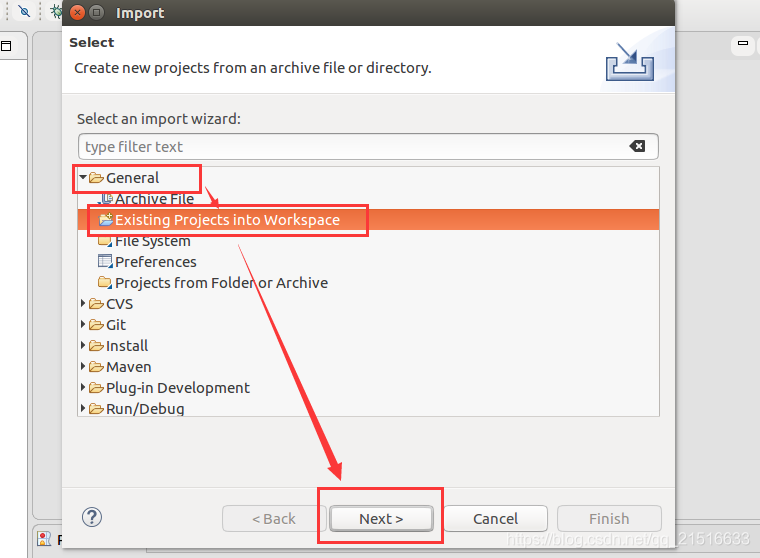Expand the Install folder node
The image size is (760, 558).
click(83, 345)
